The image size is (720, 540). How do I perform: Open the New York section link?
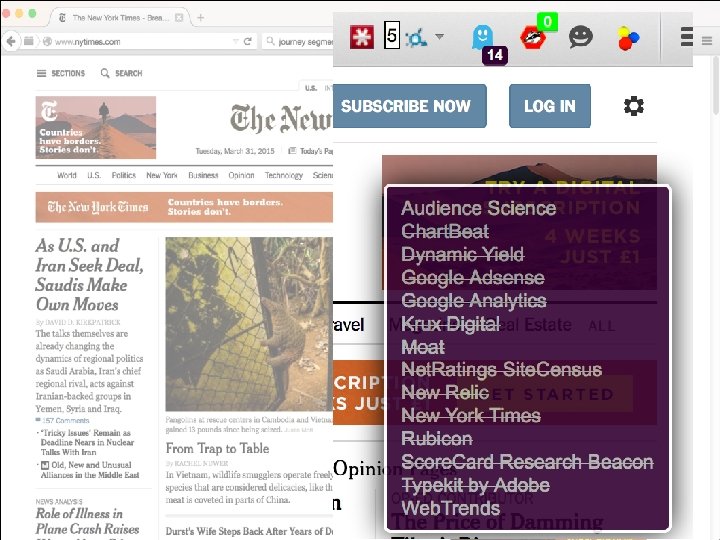click(162, 175)
